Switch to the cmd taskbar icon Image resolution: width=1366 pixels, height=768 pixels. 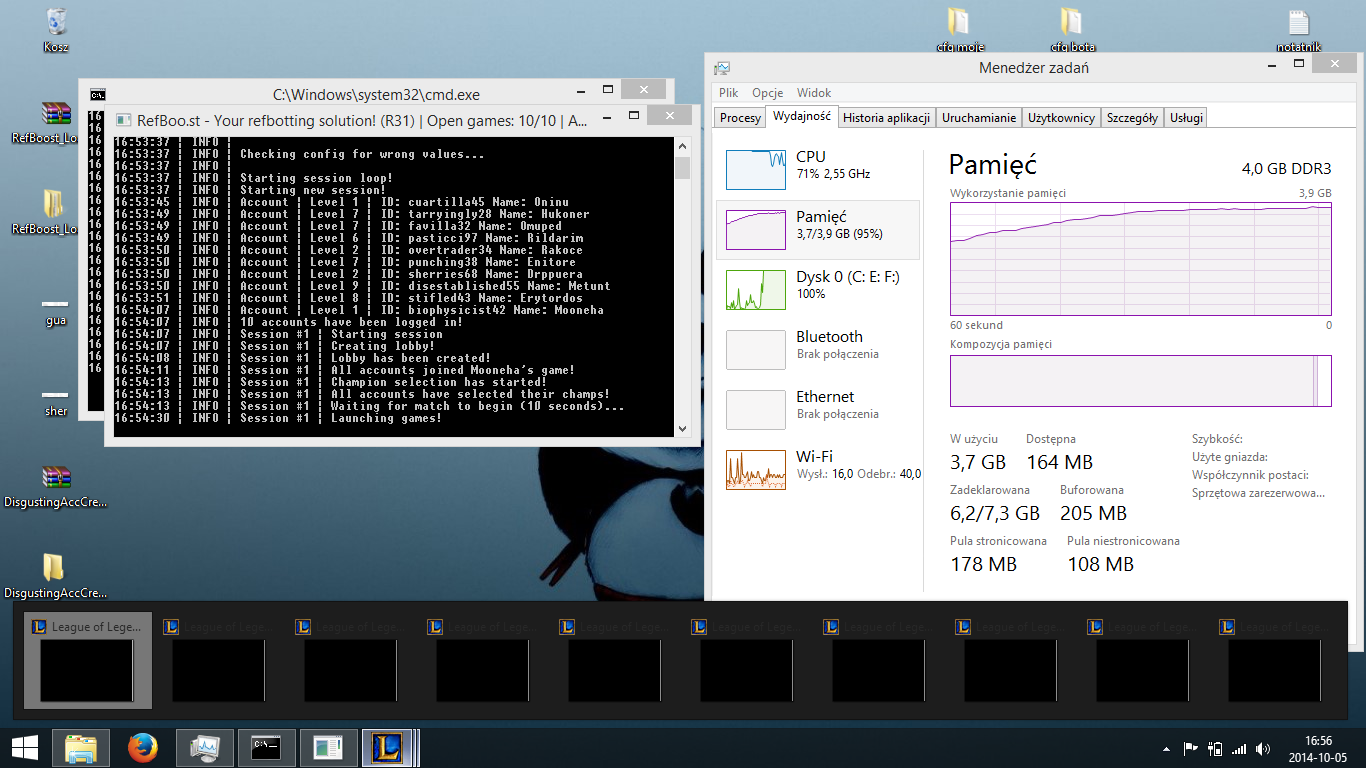point(267,747)
